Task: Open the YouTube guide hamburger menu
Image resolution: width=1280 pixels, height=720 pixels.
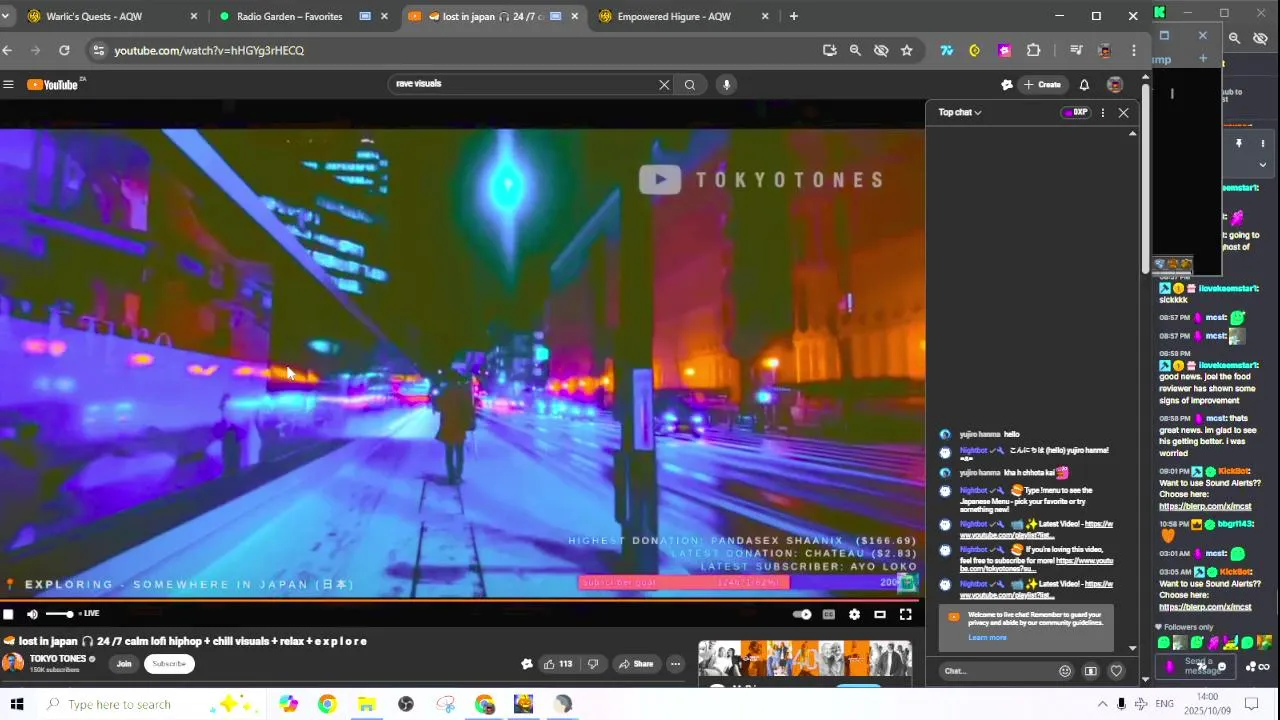Action: pyautogui.click(x=8, y=85)
